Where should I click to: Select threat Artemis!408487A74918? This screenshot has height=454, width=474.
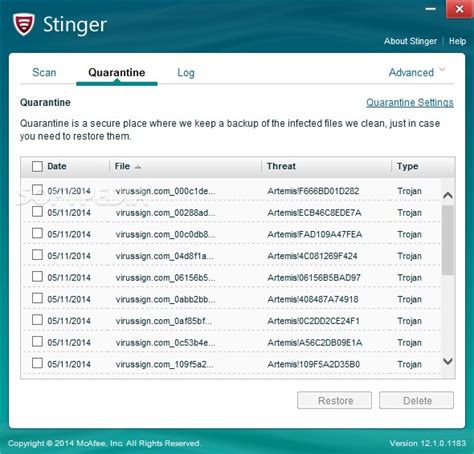[313, 299]
